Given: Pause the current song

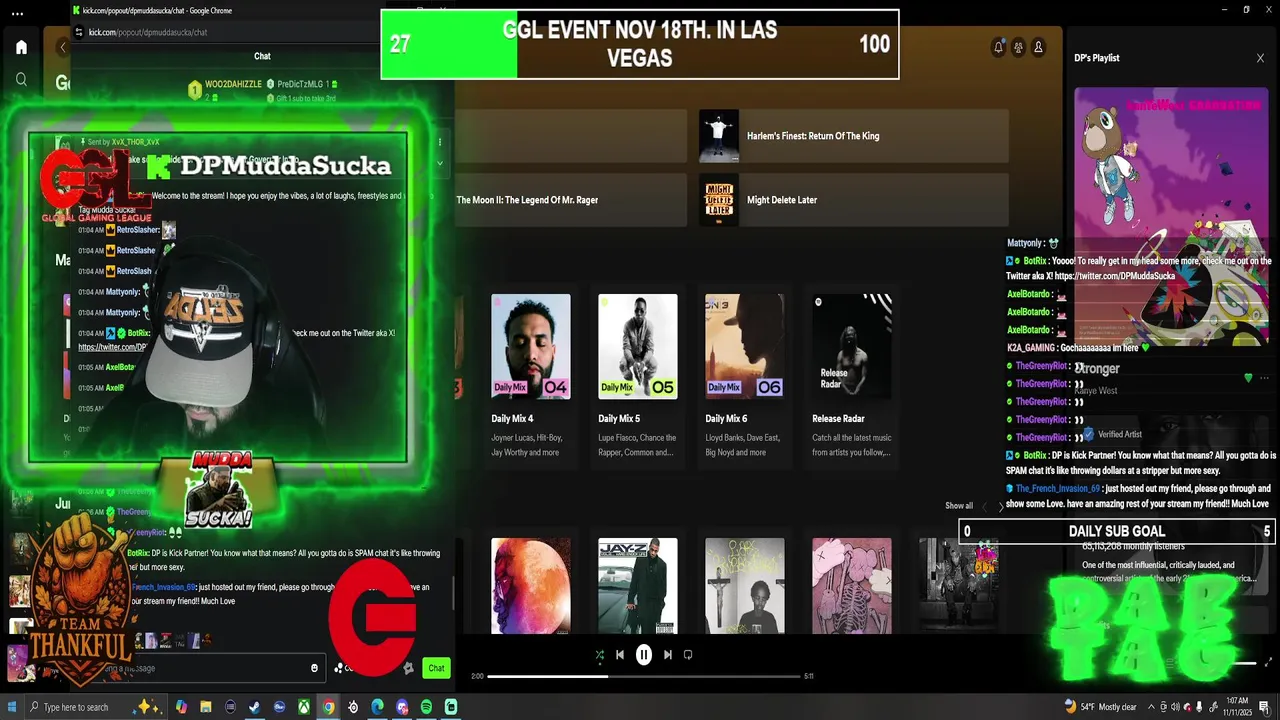Looking at the screenshot, I should click(644, 655).
